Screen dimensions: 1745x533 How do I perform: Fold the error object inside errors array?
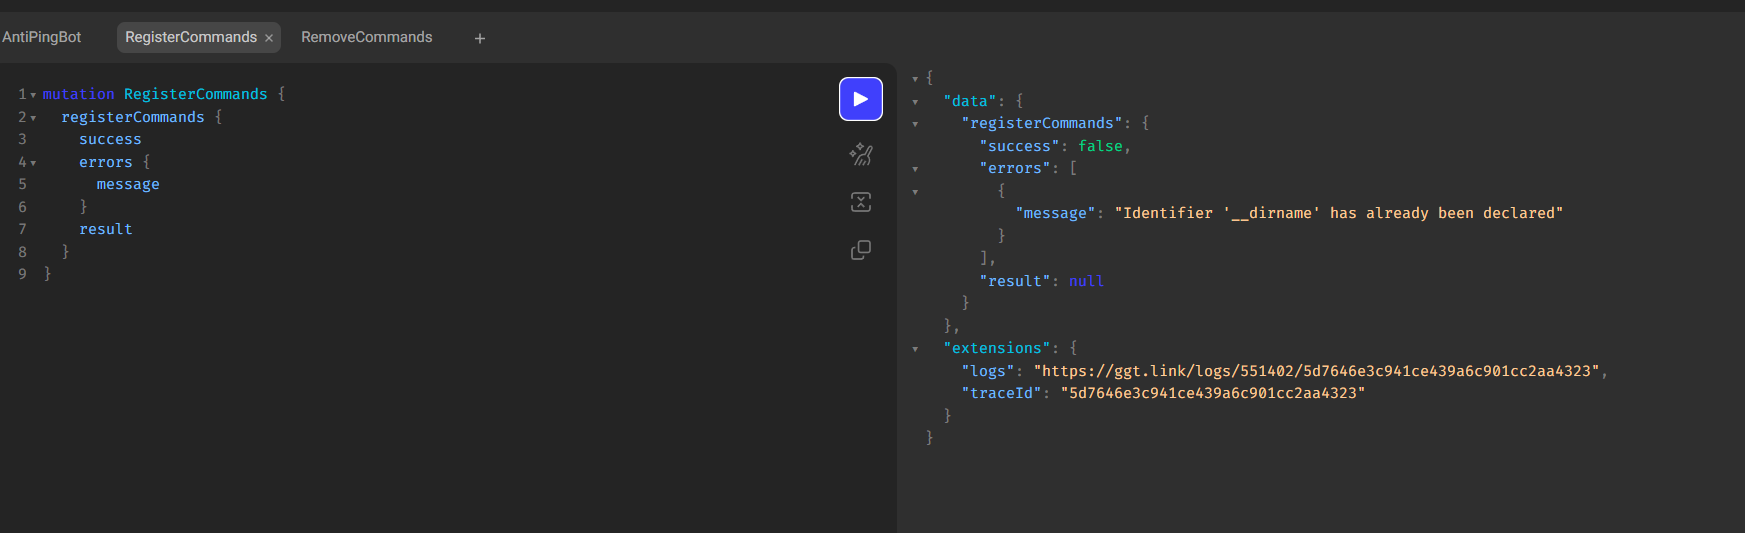click(915, 191)
